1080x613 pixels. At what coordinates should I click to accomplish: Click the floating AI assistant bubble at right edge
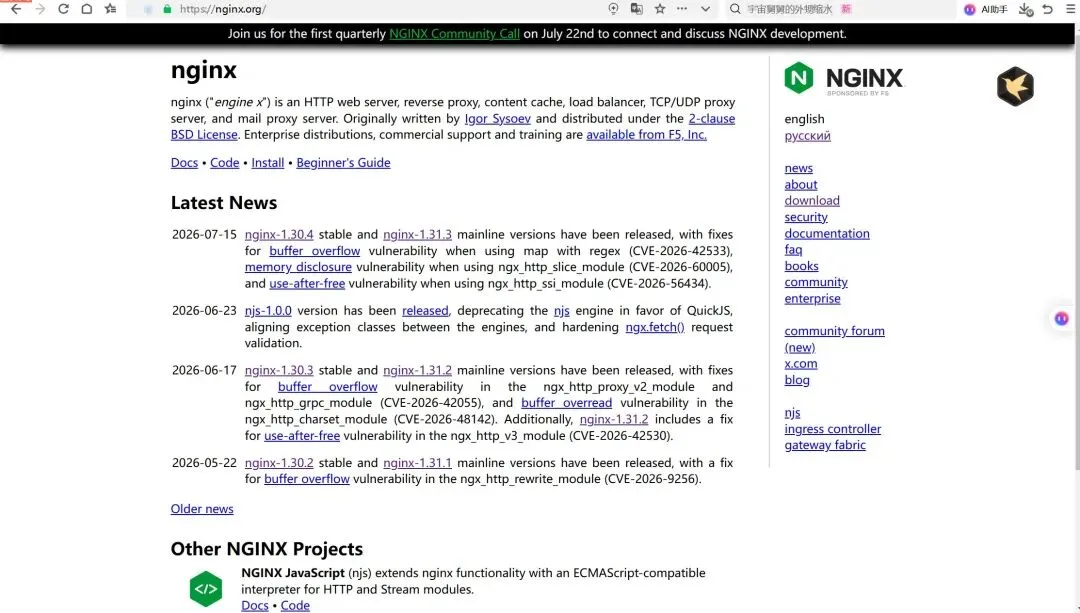pyautogui.click(x=1061, y=318)
